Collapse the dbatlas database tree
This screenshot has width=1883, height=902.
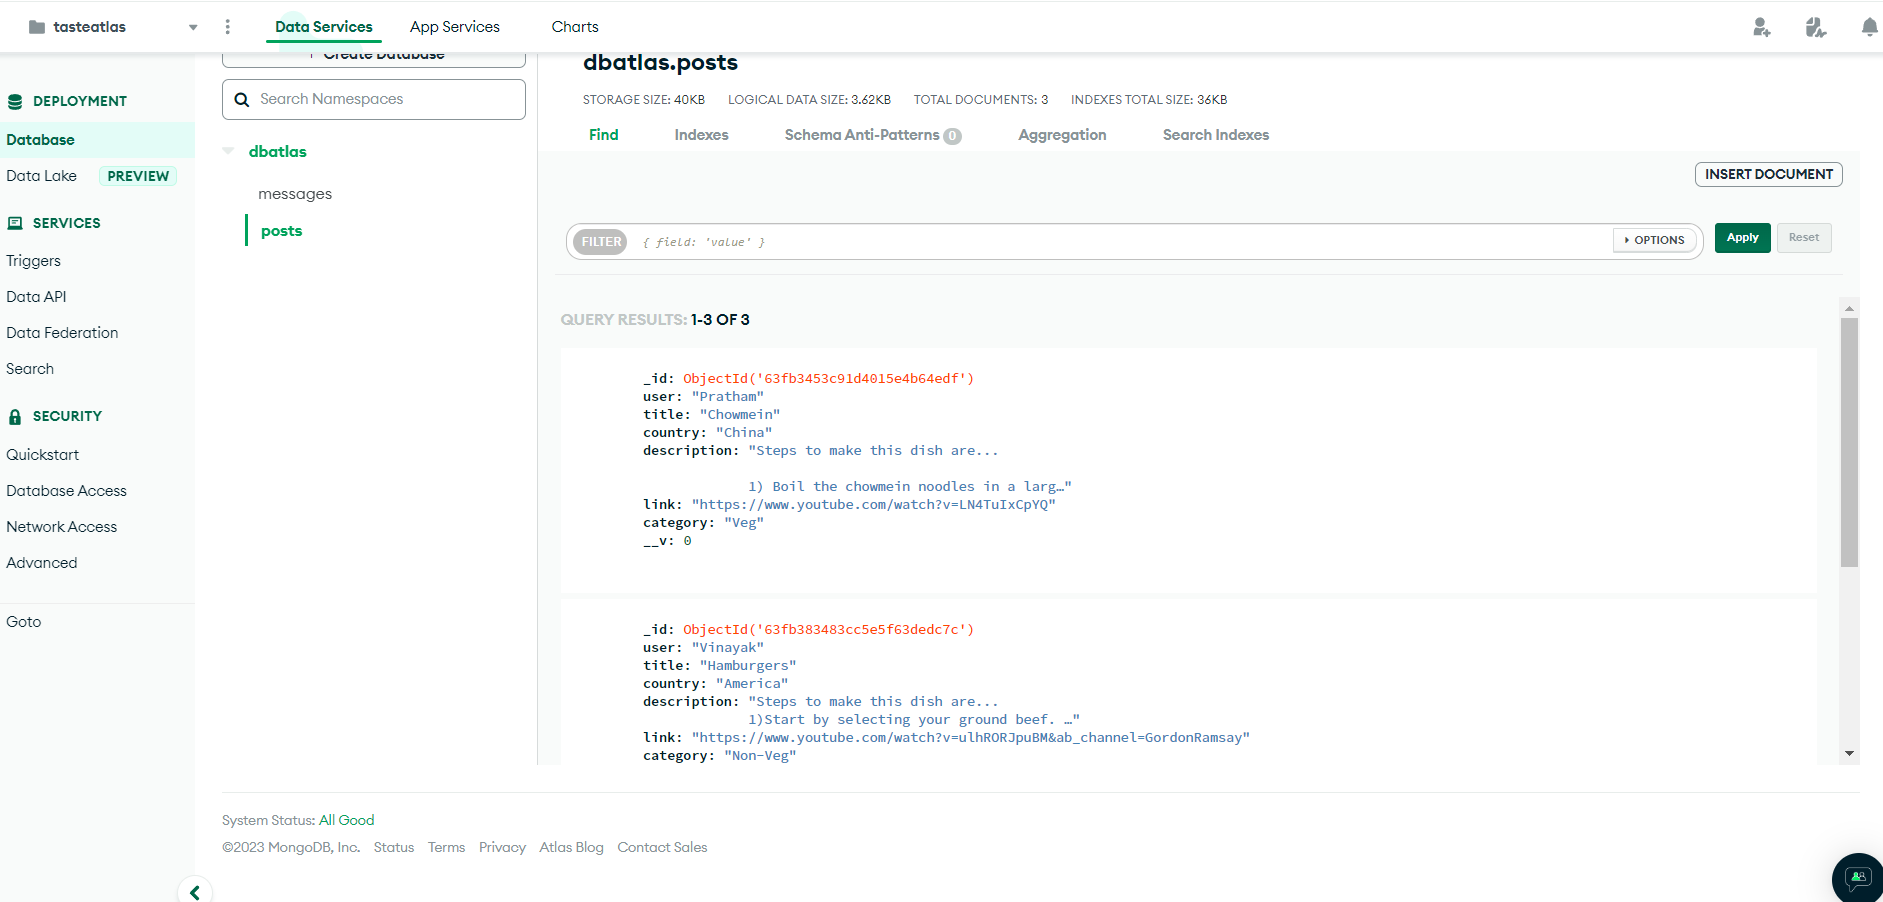click(x=228, y=151)
